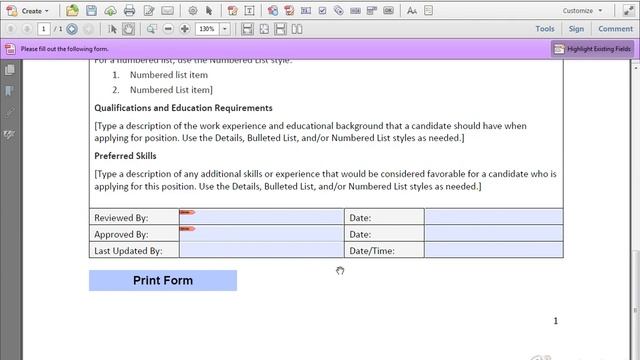Open the Page Thumbnails sidebar panel
This screenshot has height=360, width=640.
9,70
